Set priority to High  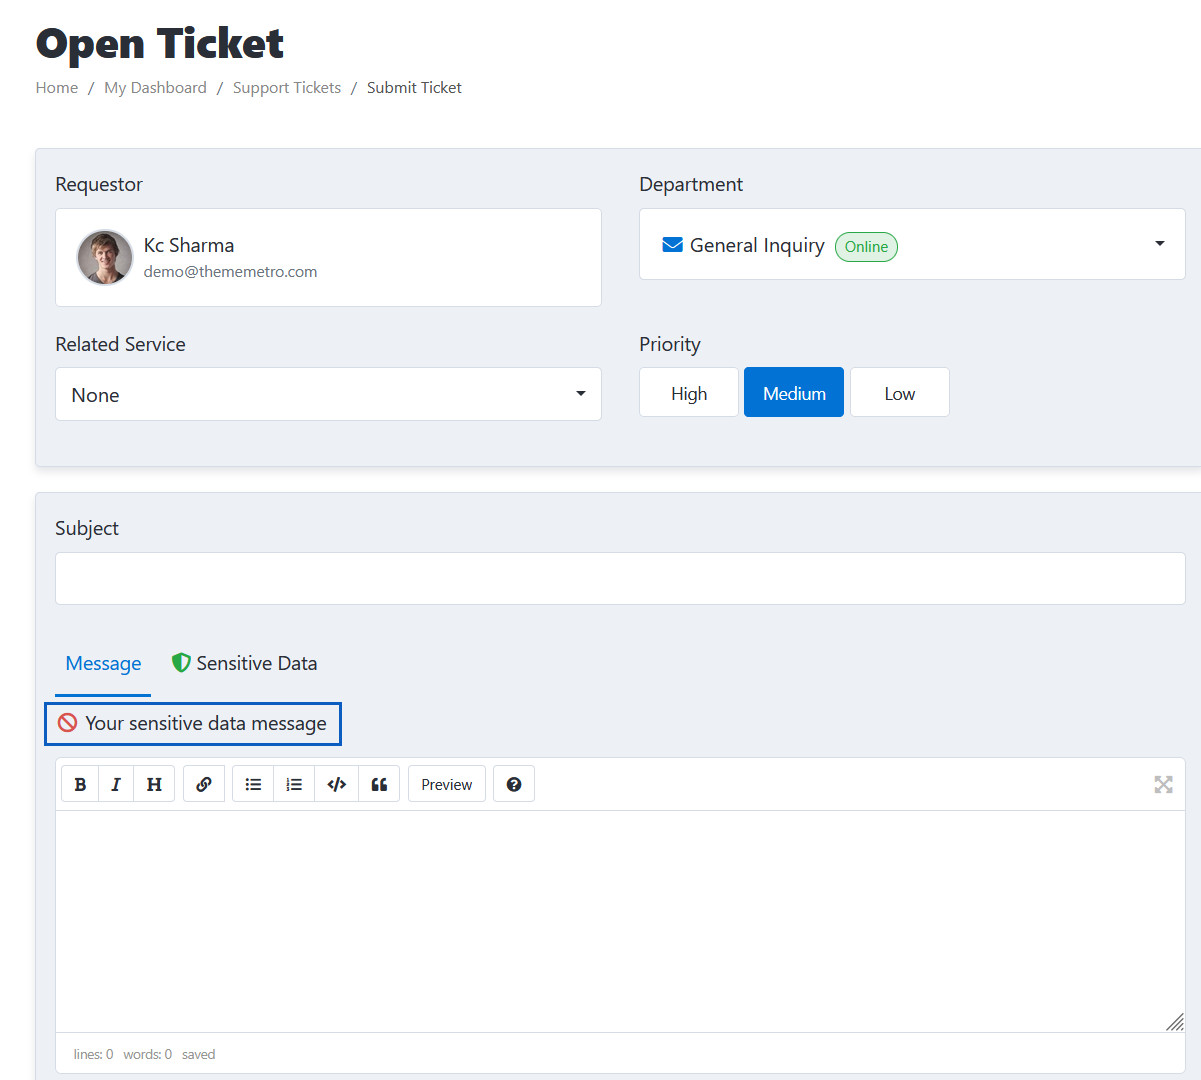click(x=689, y=393)
